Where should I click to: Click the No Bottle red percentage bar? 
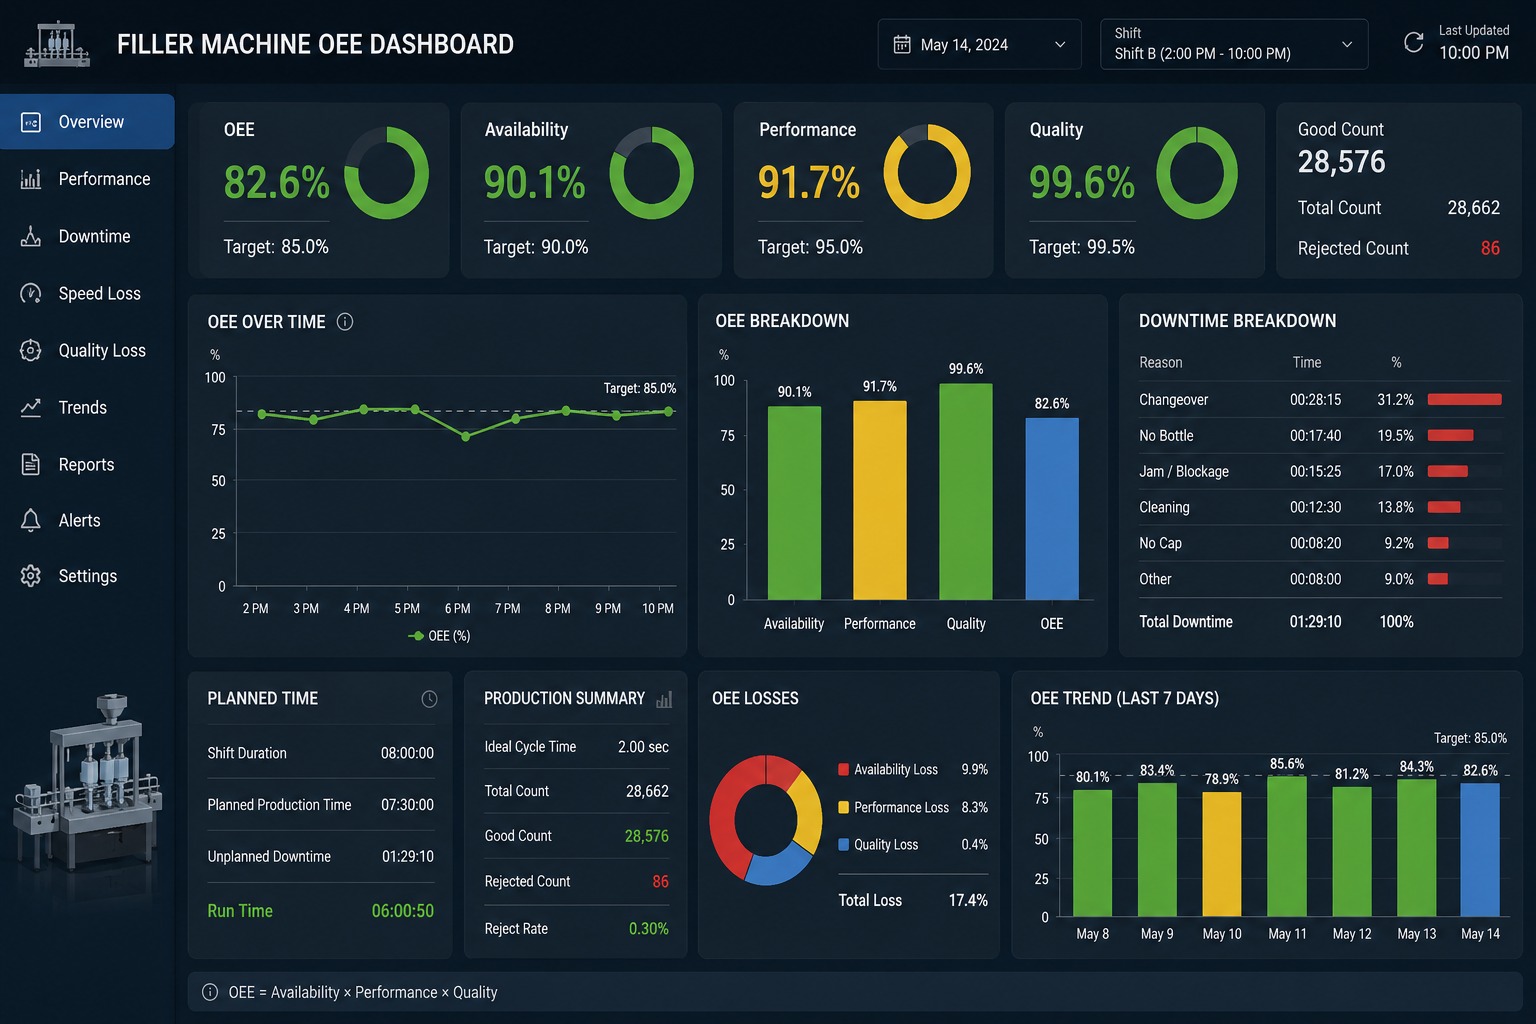point(1451,435)
